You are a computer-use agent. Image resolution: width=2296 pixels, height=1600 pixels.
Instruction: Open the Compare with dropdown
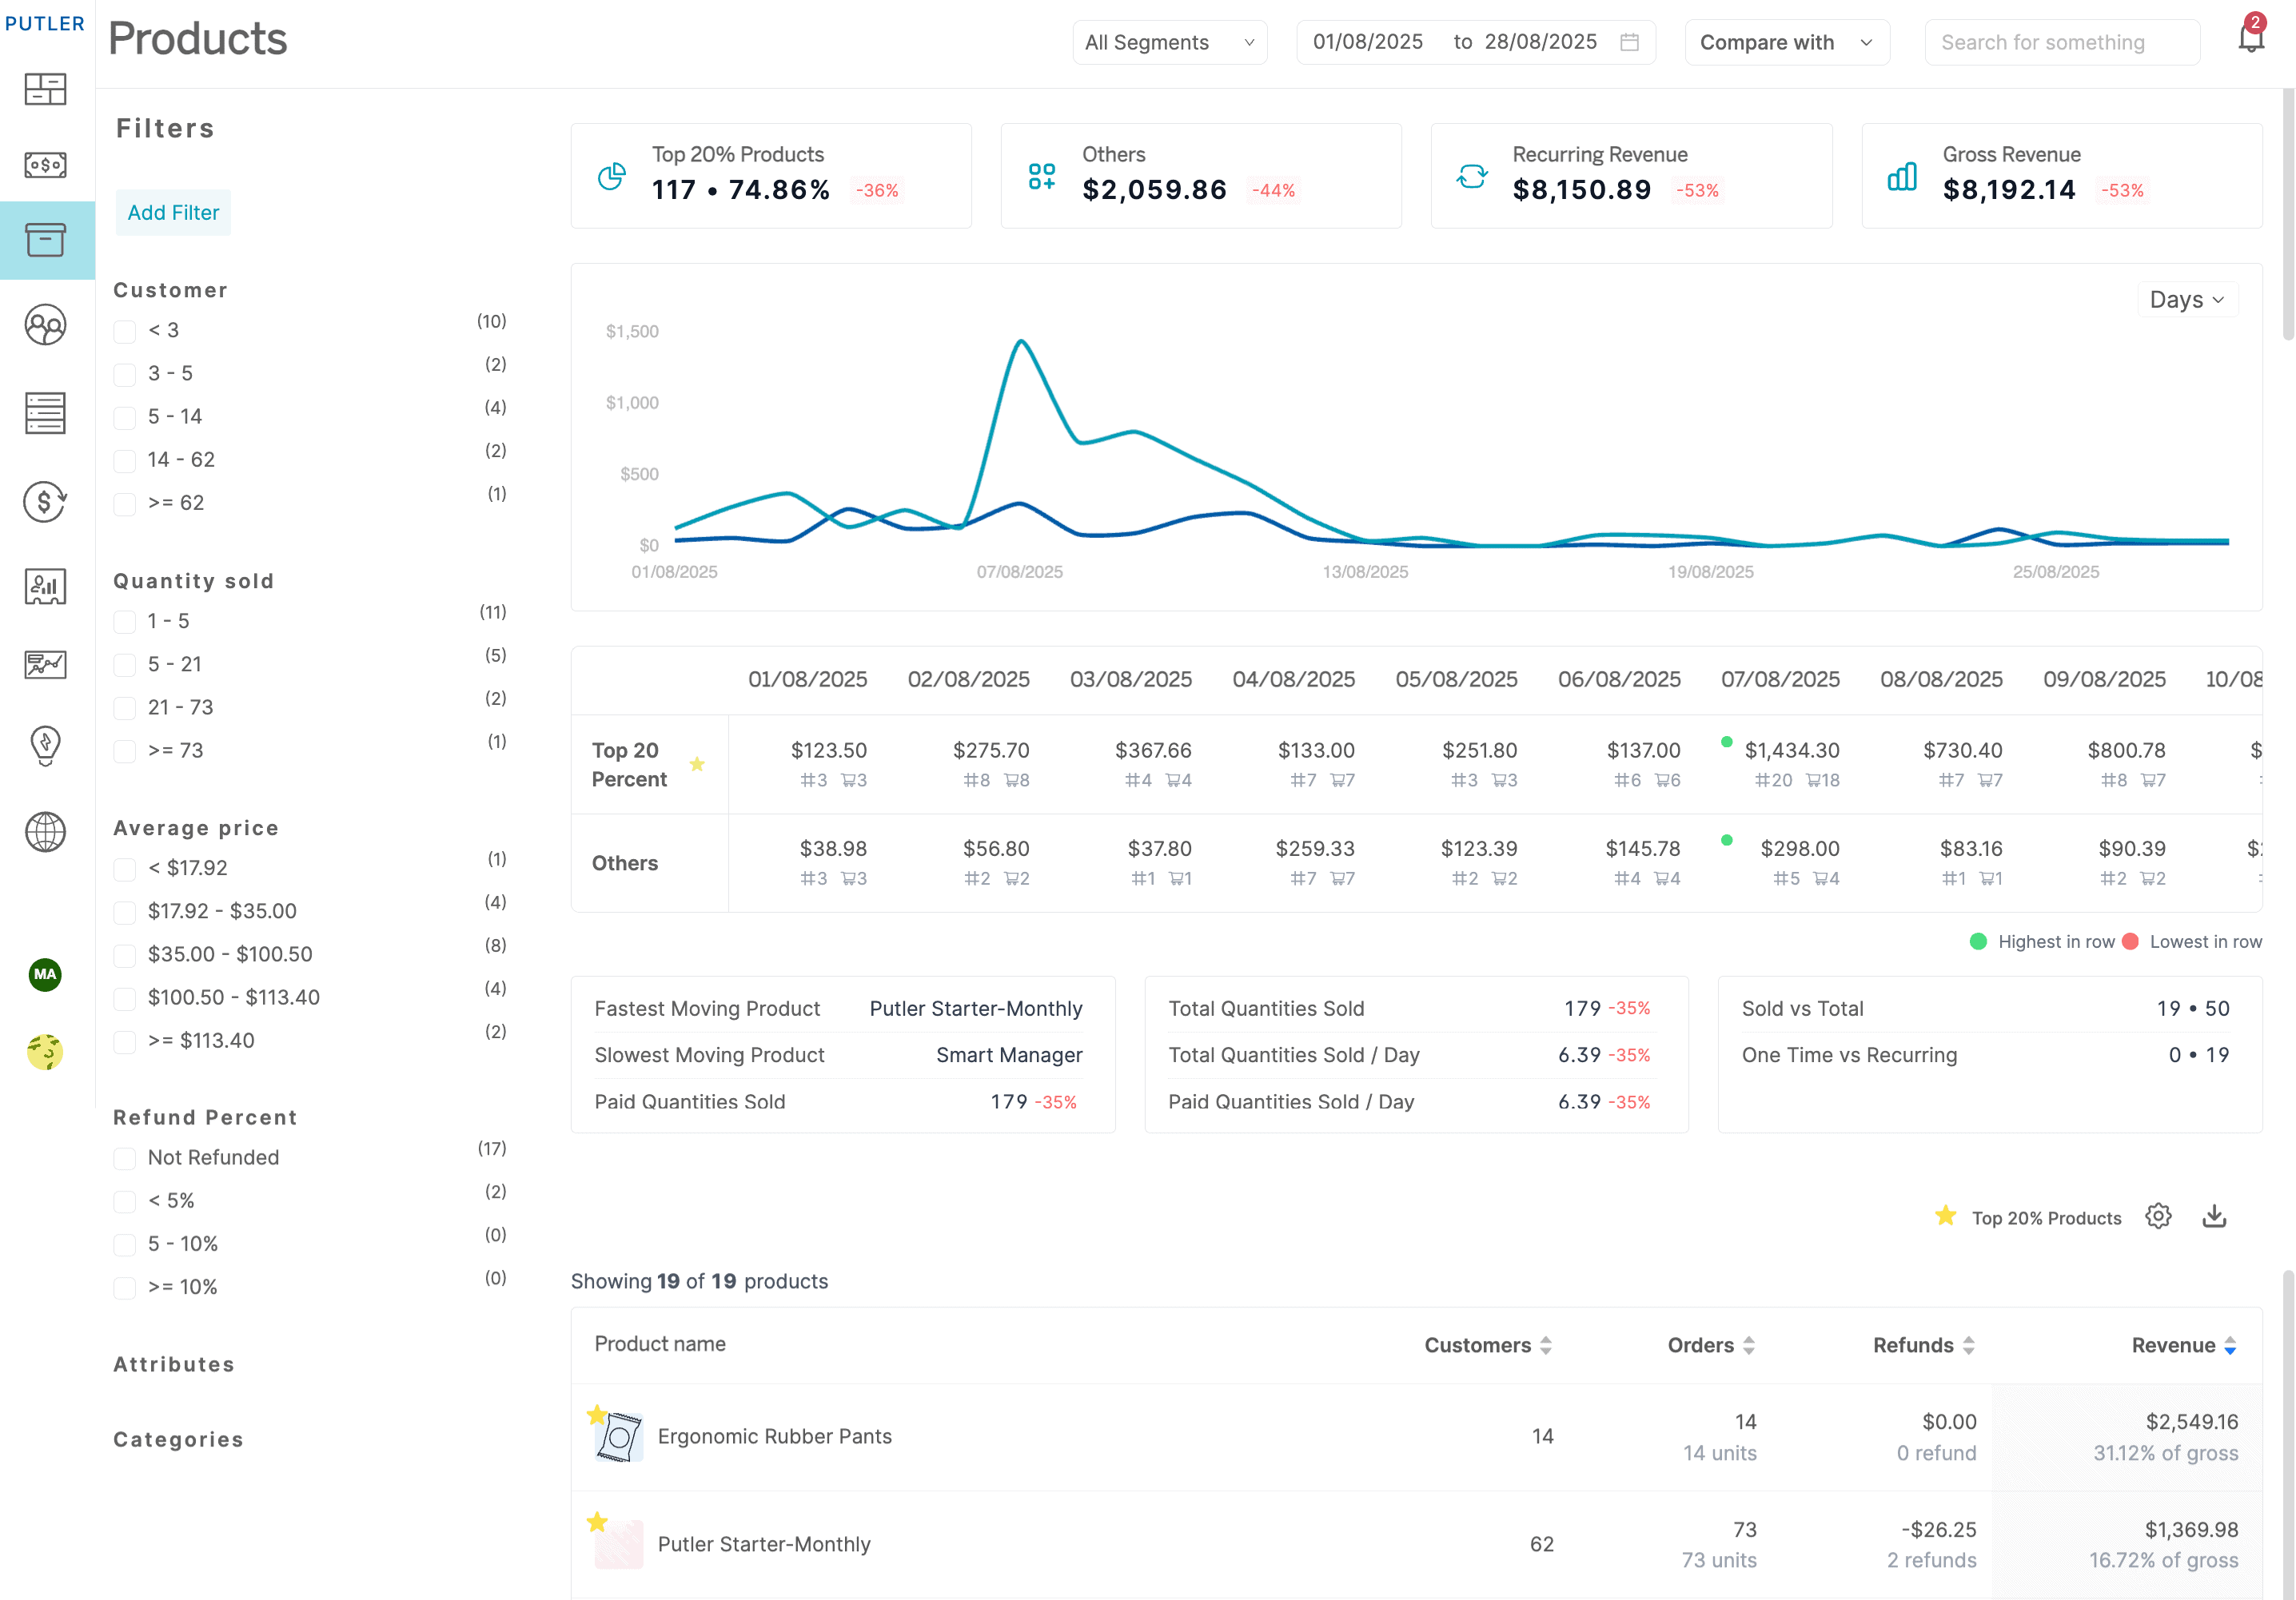(x=1787, y=42)
